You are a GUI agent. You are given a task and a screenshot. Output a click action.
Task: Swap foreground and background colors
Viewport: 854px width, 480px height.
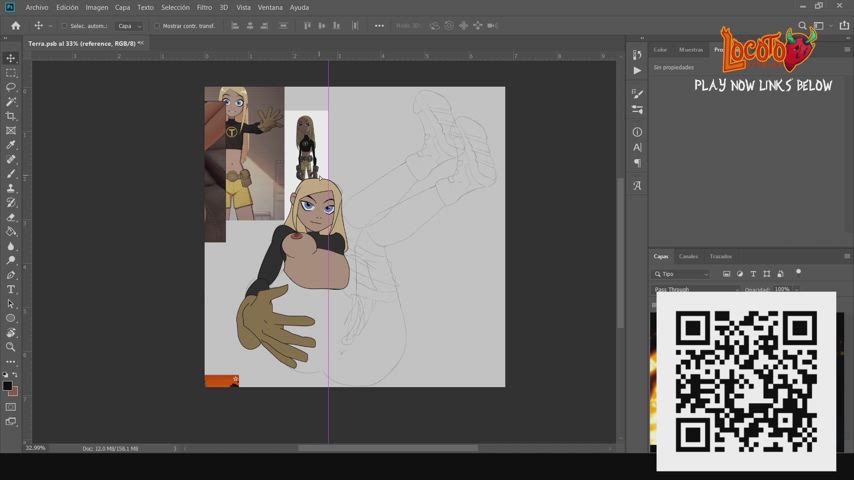15,375
